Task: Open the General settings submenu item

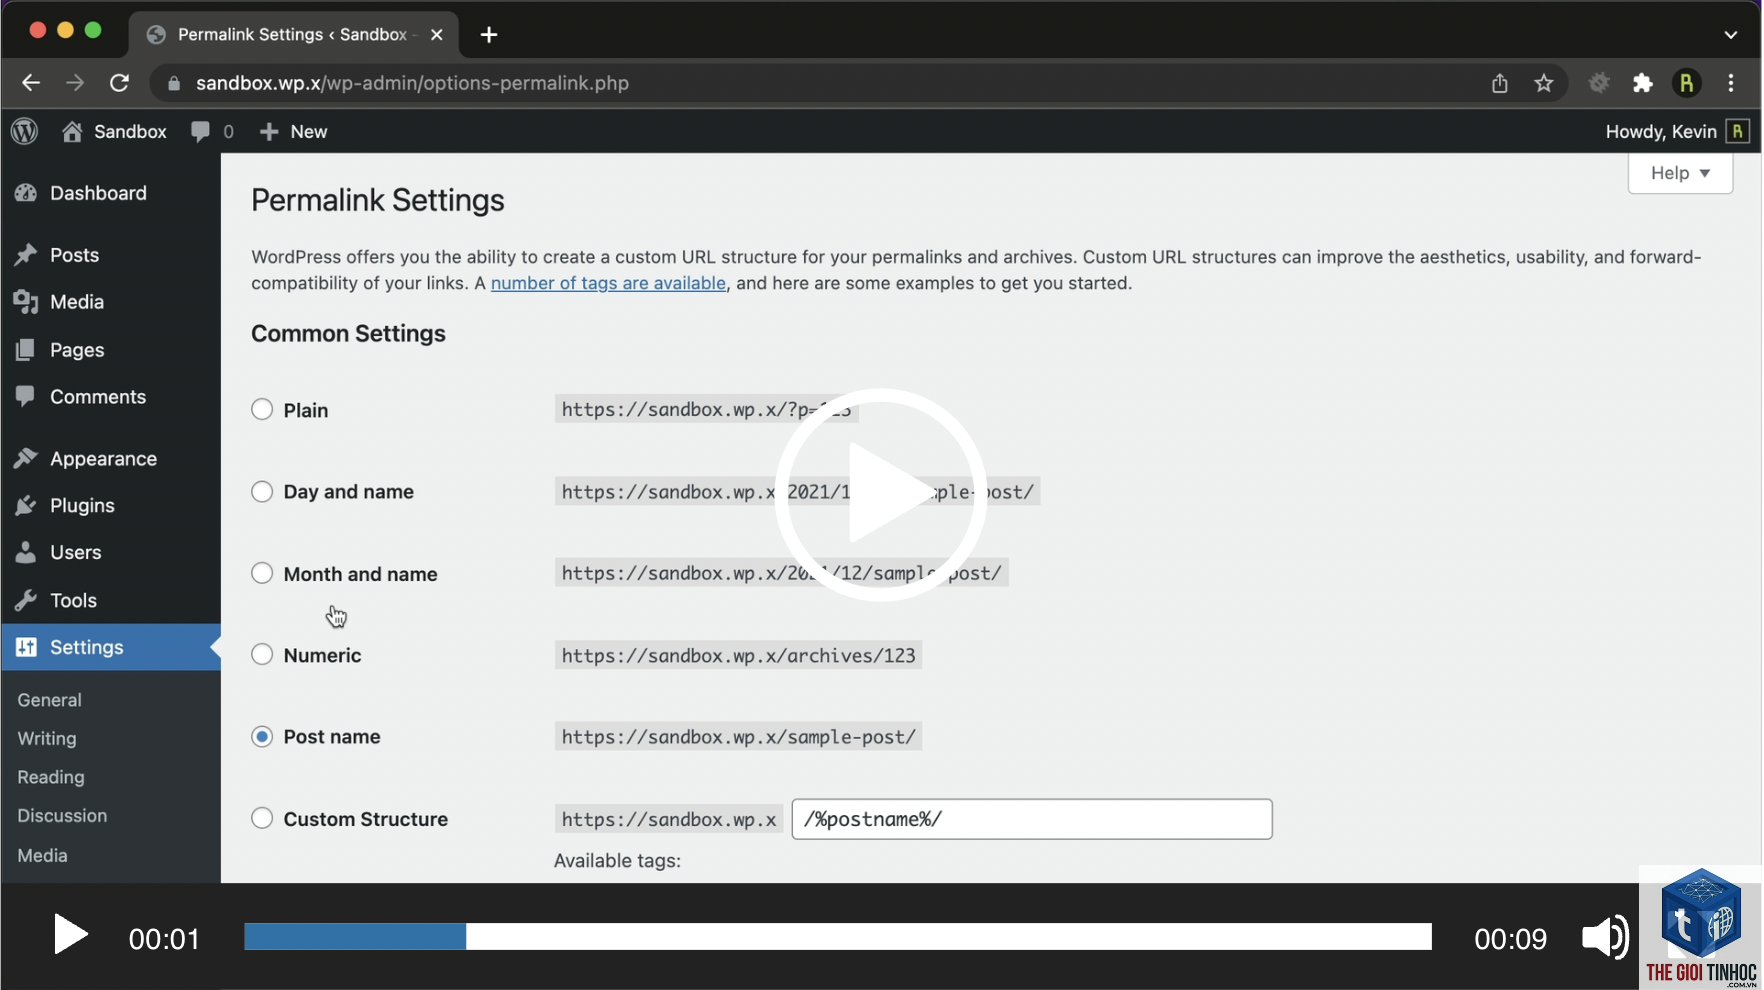Action: 50,700
